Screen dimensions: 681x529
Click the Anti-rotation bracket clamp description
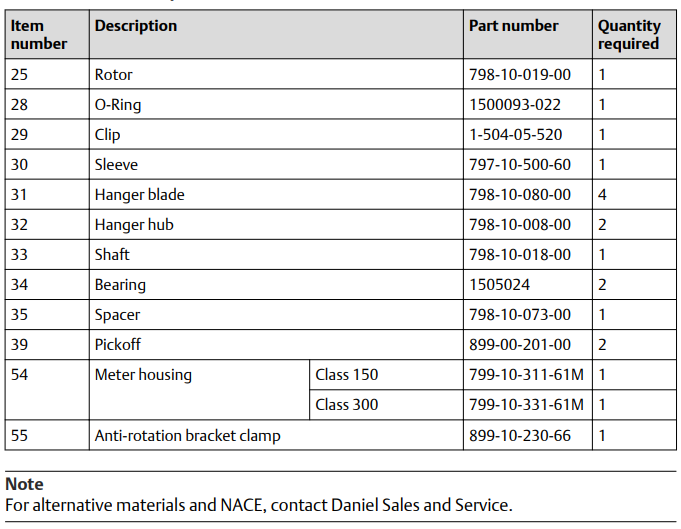pyautogui.click(x=188, y=436)
